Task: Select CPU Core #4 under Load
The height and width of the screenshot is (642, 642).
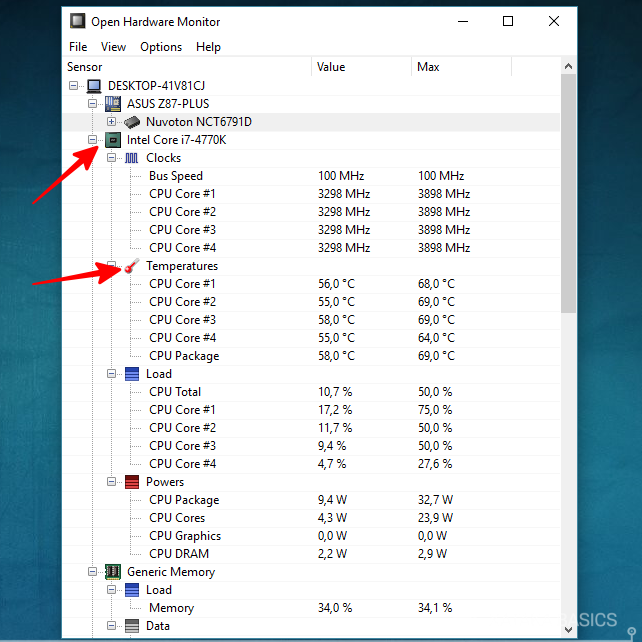Action: pyautogui.click(x=311, y=464)
